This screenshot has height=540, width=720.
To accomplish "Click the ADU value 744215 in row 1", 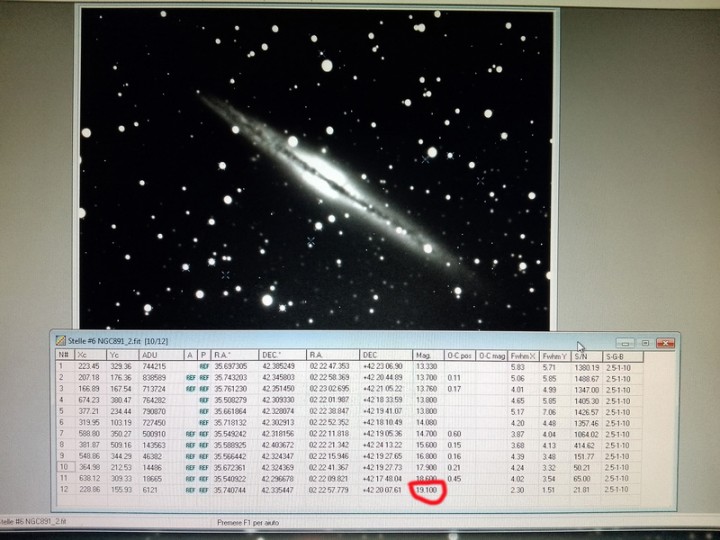I will [154, 367].
